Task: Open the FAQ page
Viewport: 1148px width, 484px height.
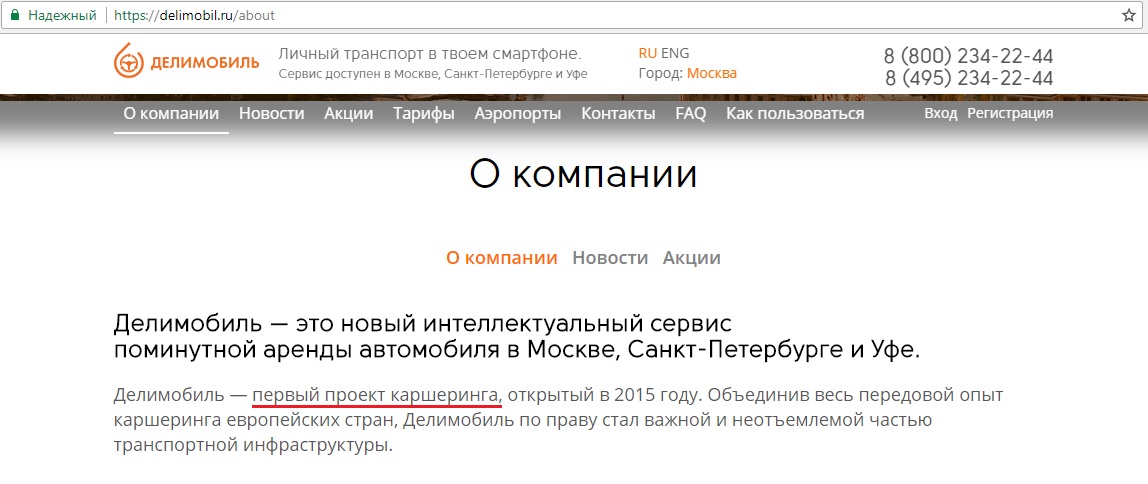Action: 691,113
